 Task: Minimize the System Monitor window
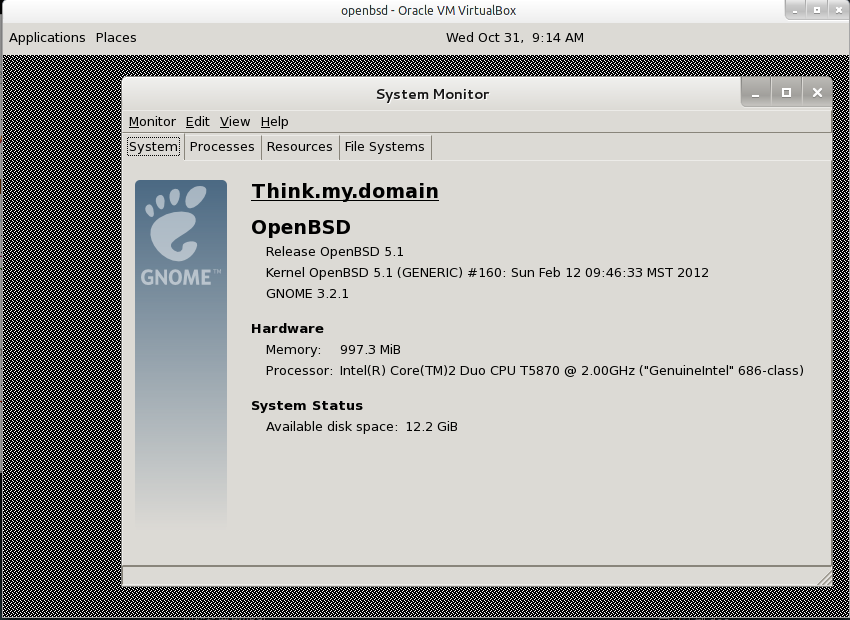[756, 93]
